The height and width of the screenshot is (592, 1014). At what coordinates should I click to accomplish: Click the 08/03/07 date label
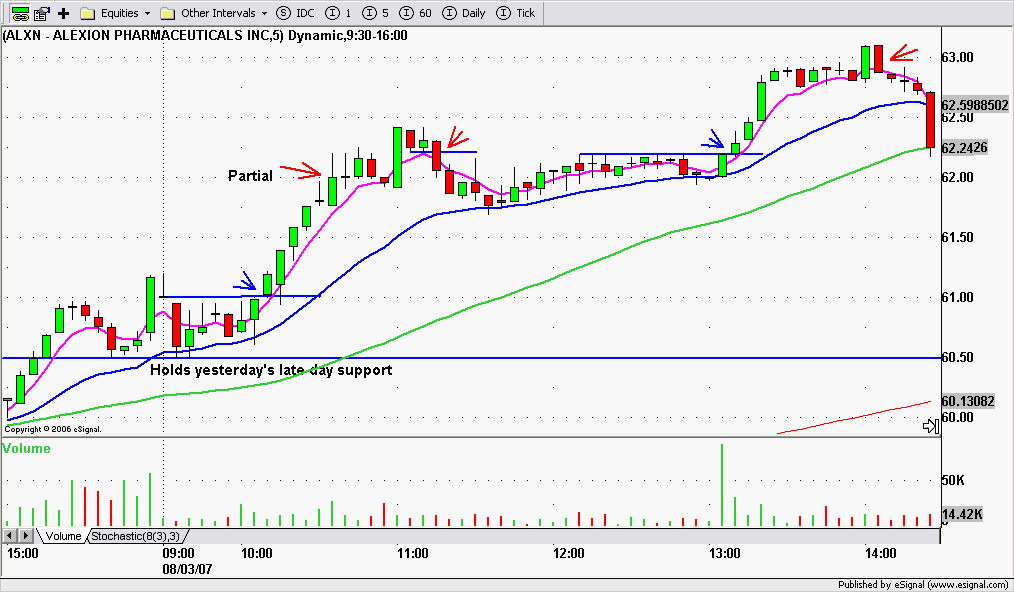point(187,569)
